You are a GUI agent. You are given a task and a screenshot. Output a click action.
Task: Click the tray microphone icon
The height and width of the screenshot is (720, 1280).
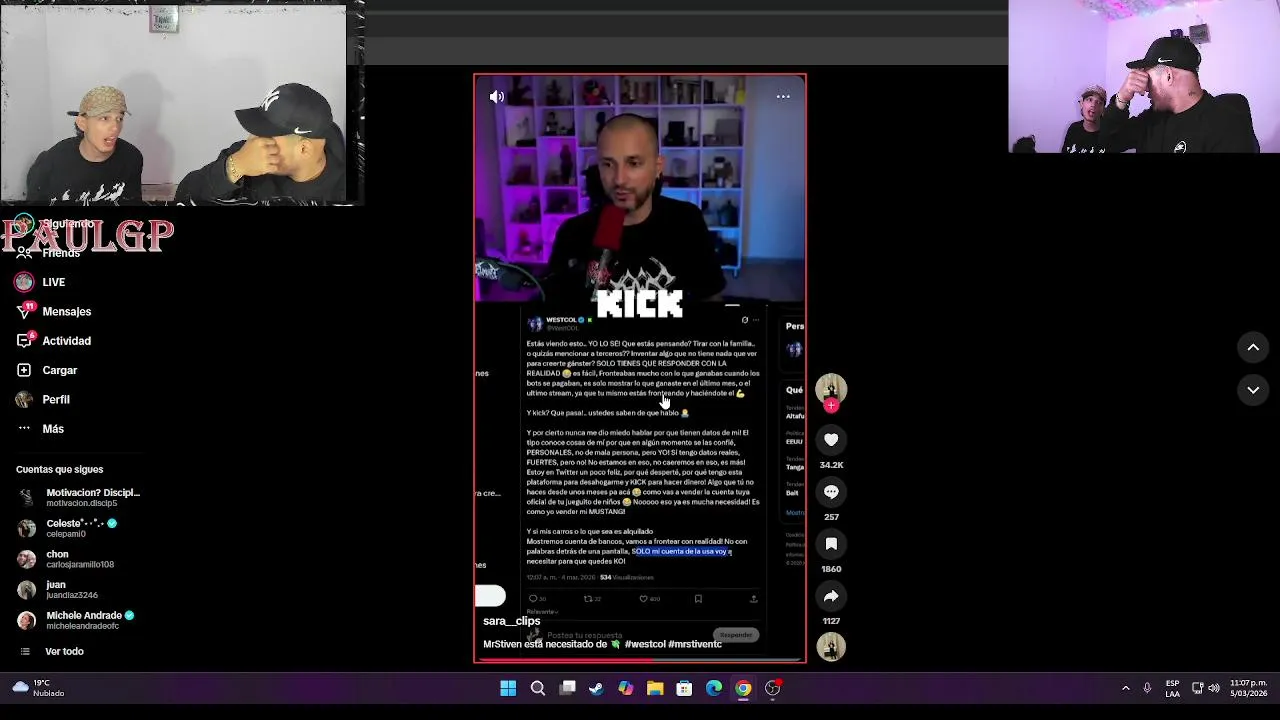tap(1147, 688)
